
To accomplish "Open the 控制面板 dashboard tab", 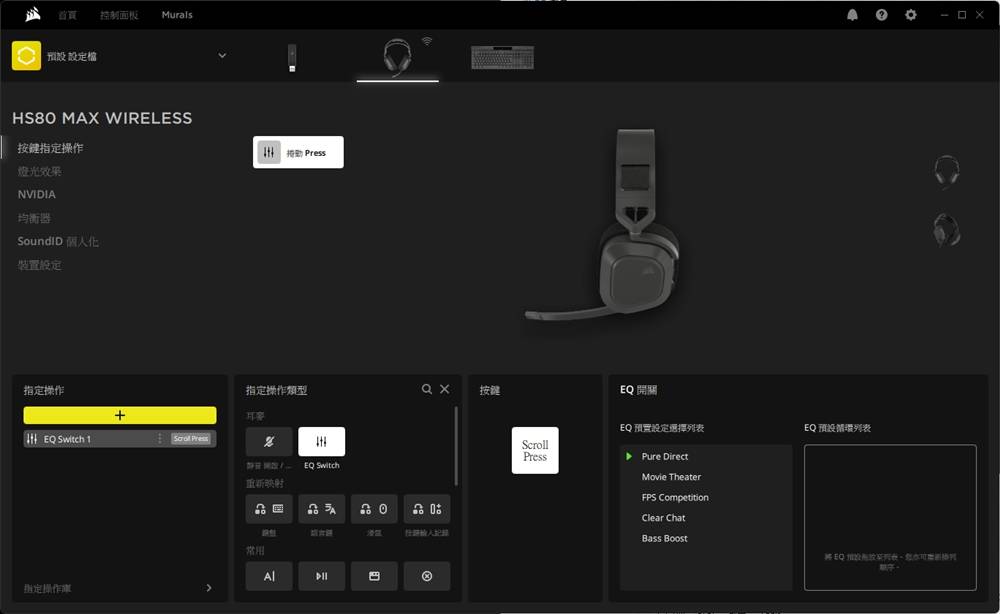I will (x=119, y=15).
